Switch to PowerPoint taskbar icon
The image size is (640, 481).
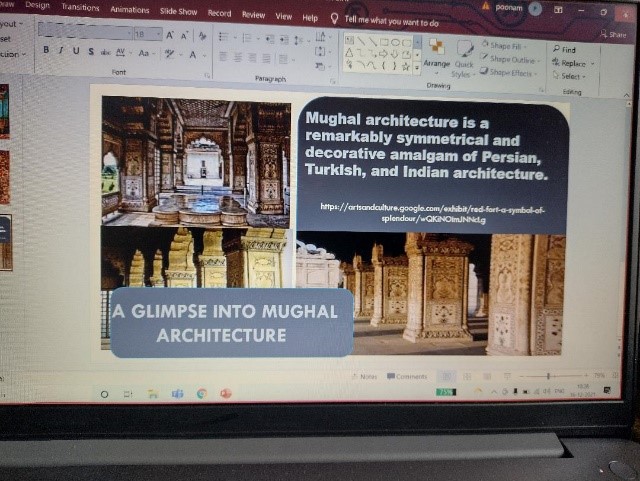[226, 393]
